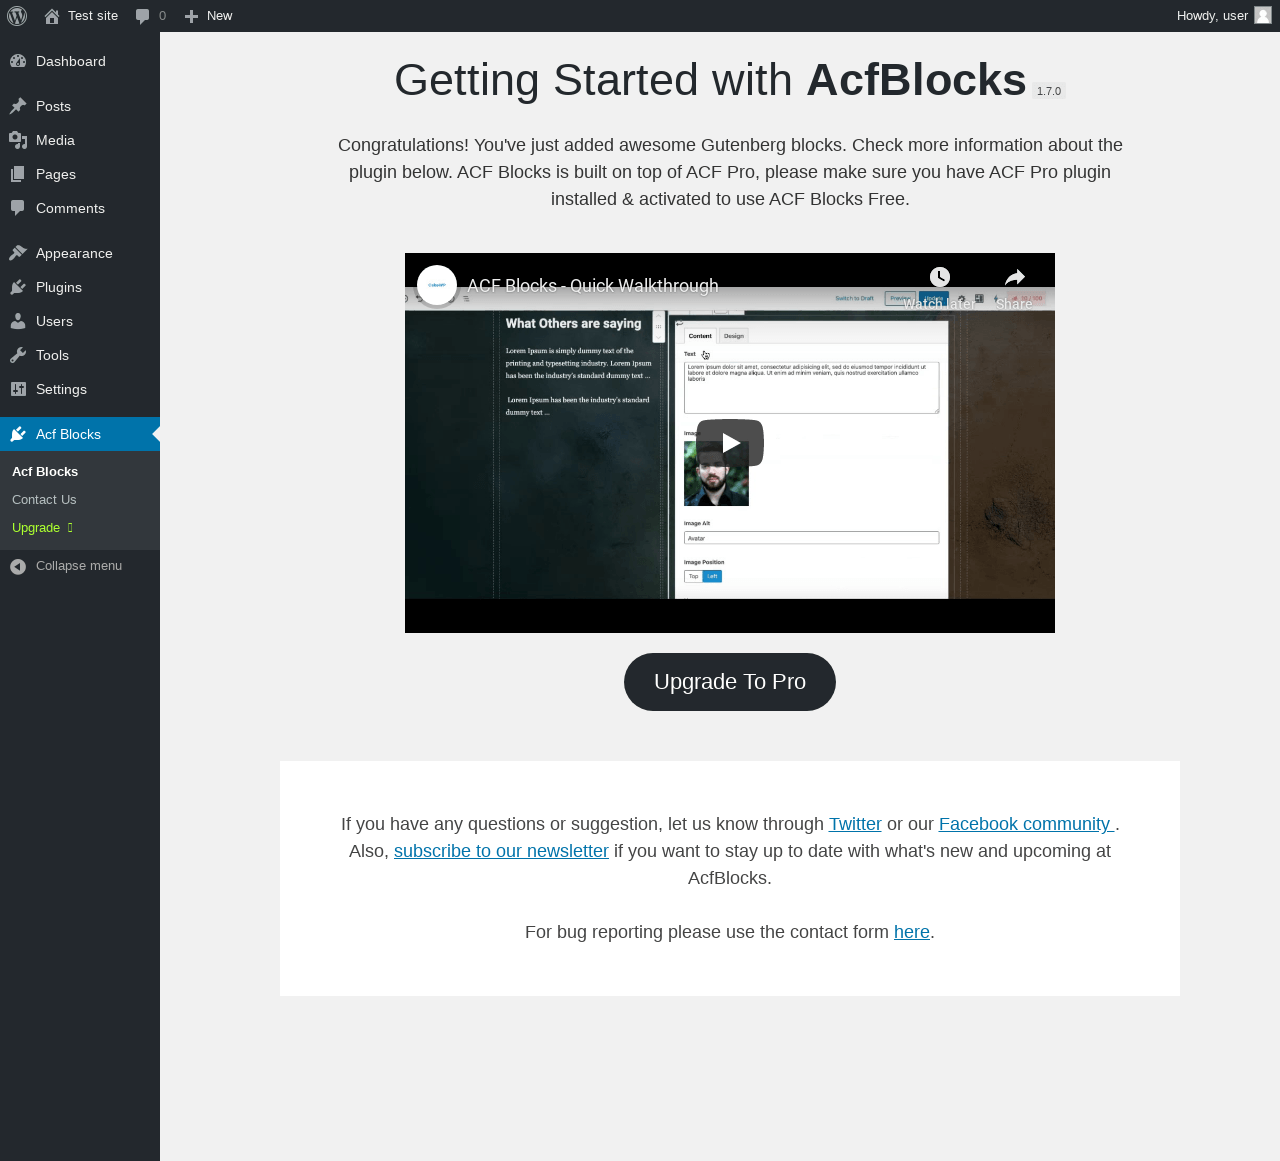The image size is (1280, 1161).
Task: Select the Acf Blocks submenu item
Action: point(45,471)
